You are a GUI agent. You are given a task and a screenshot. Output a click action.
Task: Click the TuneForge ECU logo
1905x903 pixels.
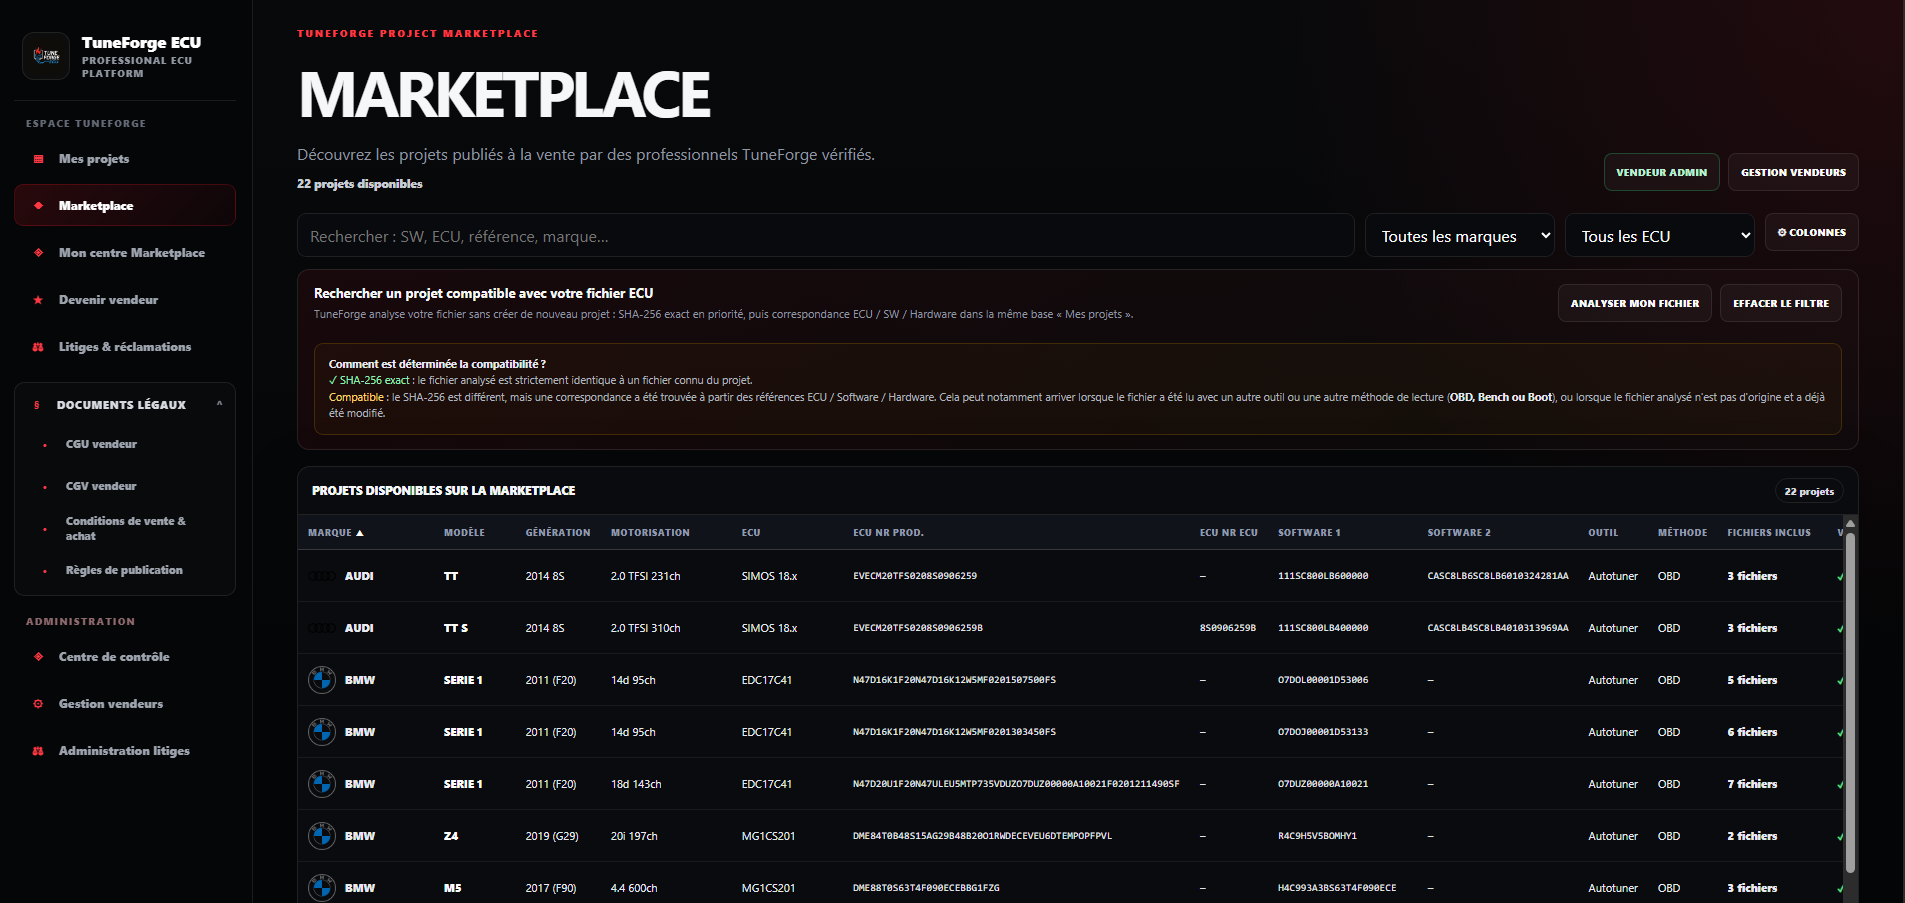pyautogui.click(x=46, y=56)
